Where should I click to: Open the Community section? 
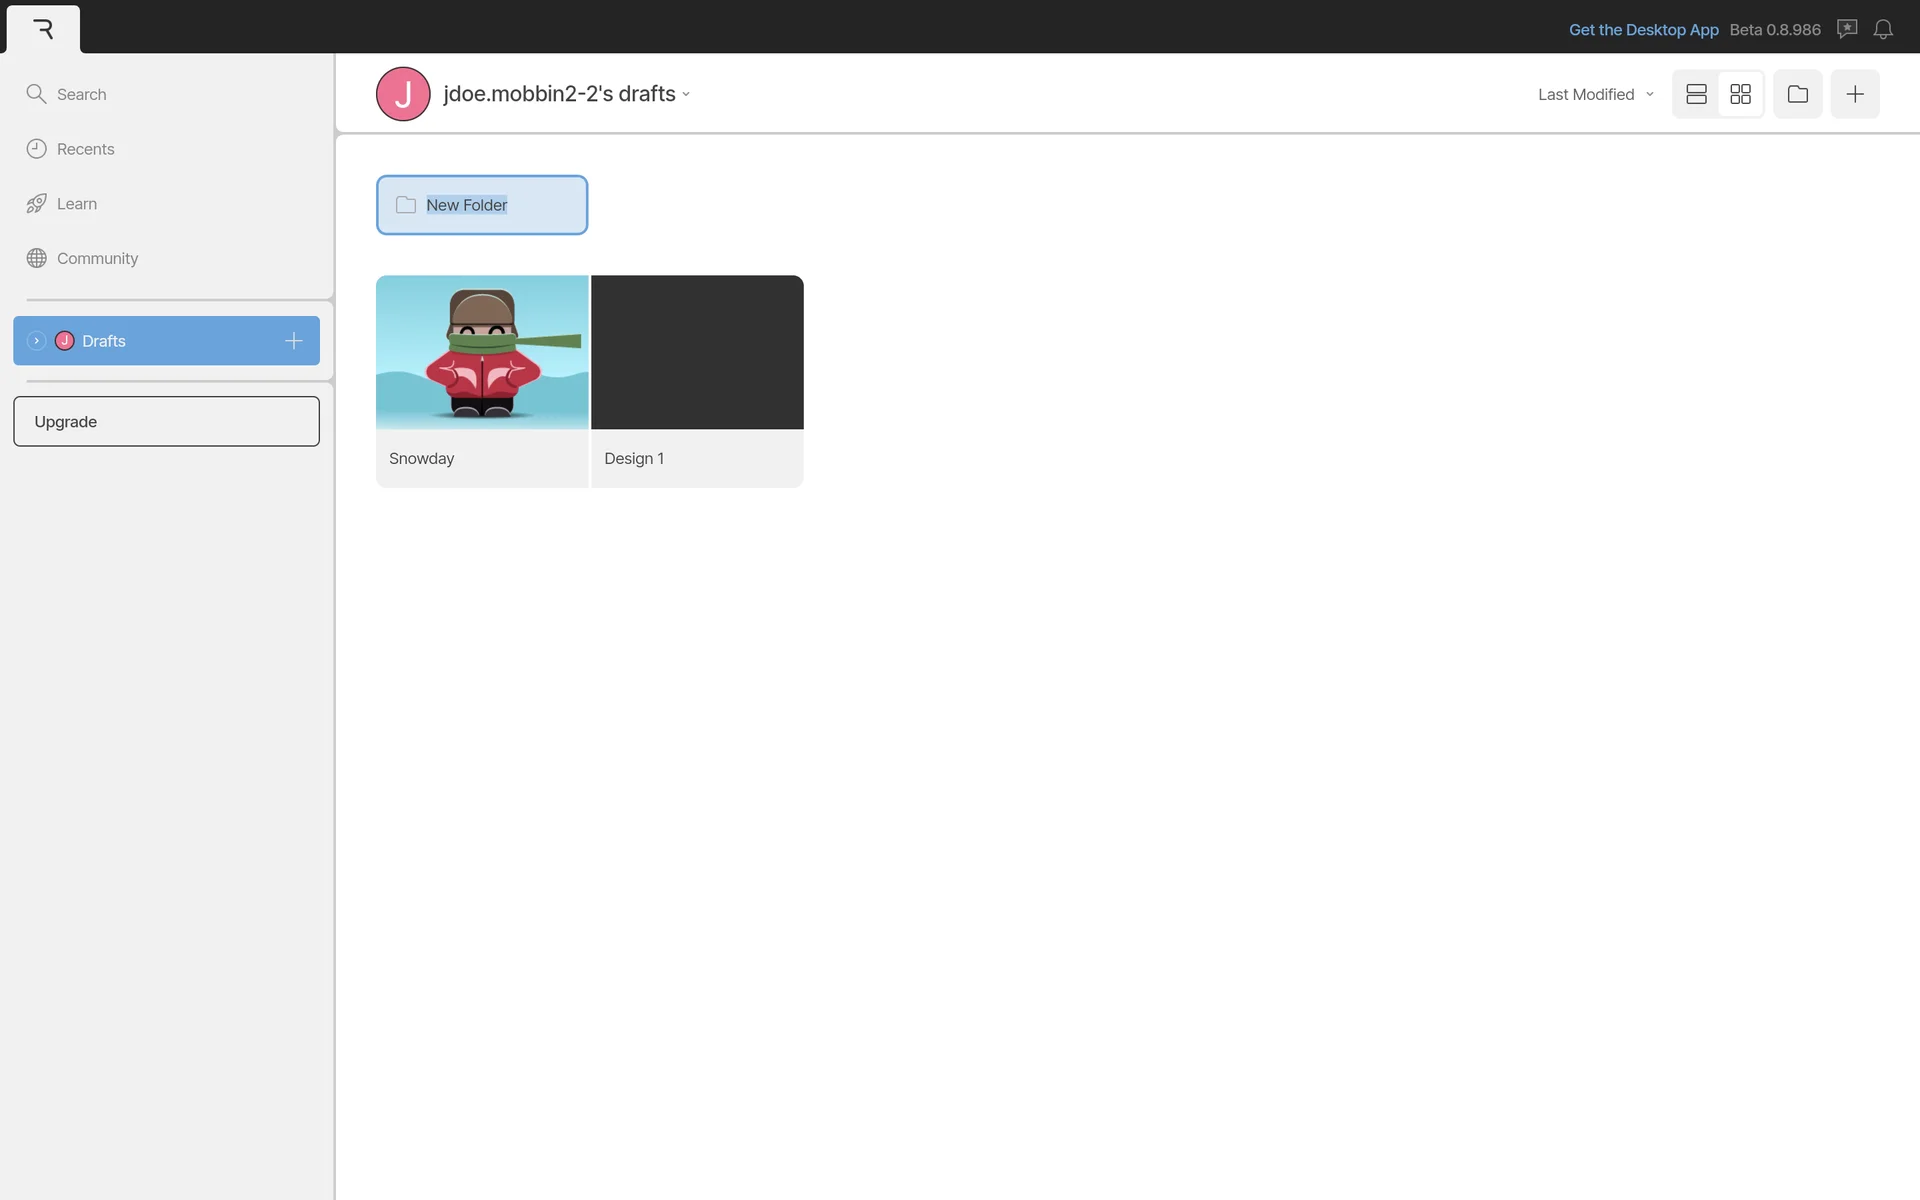[x=97, y=258]
